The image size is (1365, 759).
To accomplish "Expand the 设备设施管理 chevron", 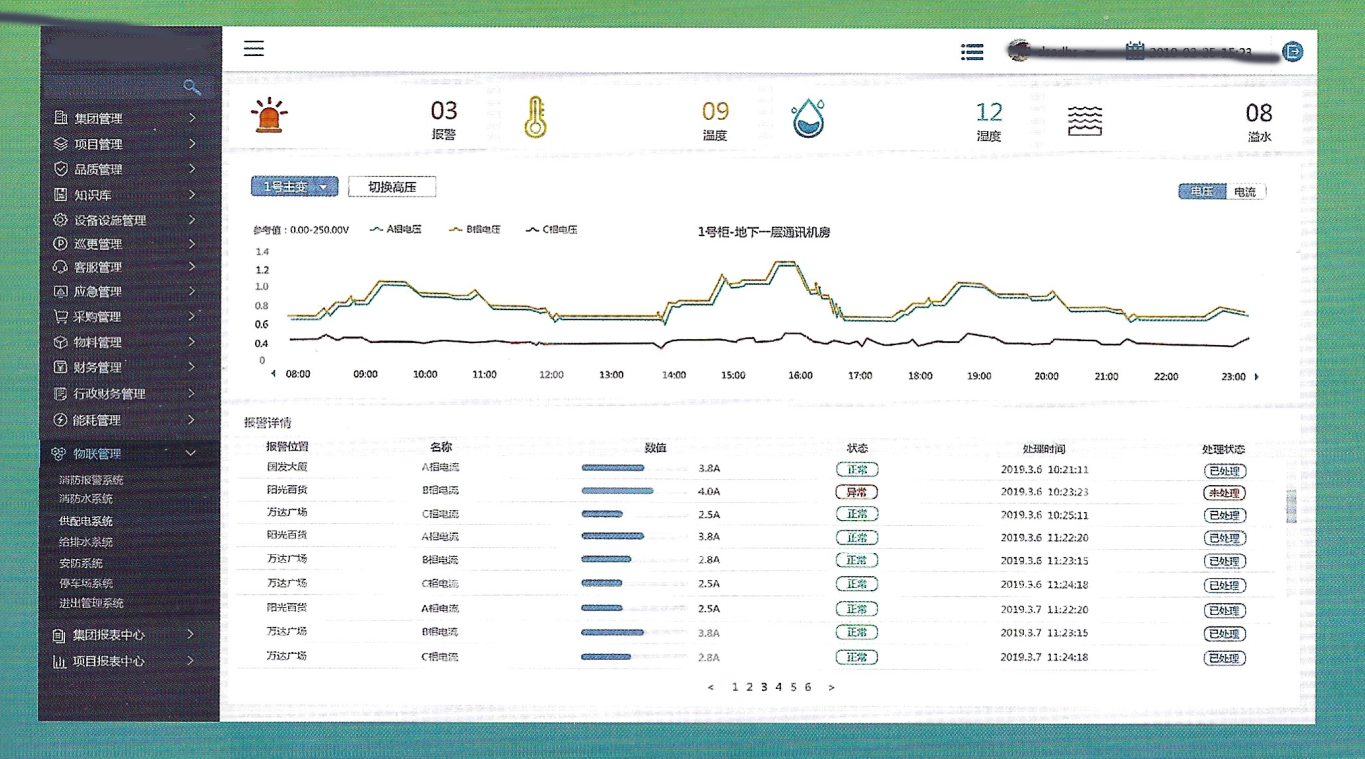I will [192, 220].
